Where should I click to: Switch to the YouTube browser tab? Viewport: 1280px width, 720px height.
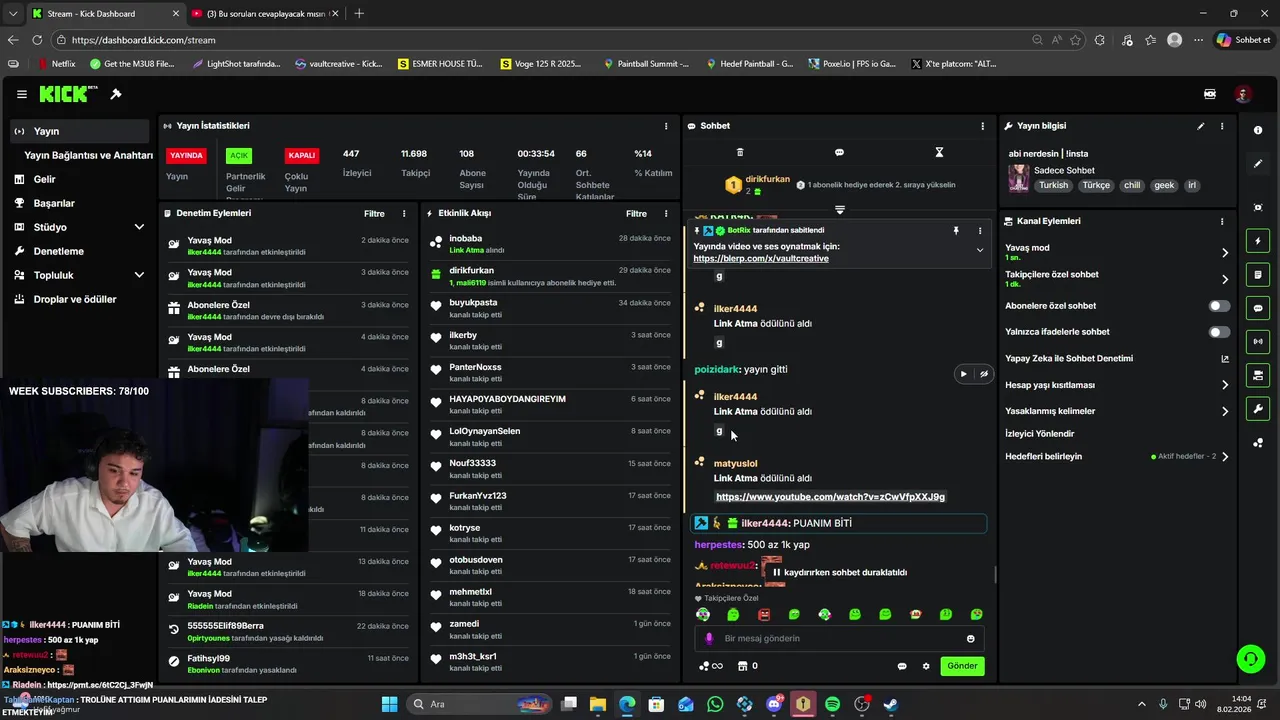tap(263, 14)
